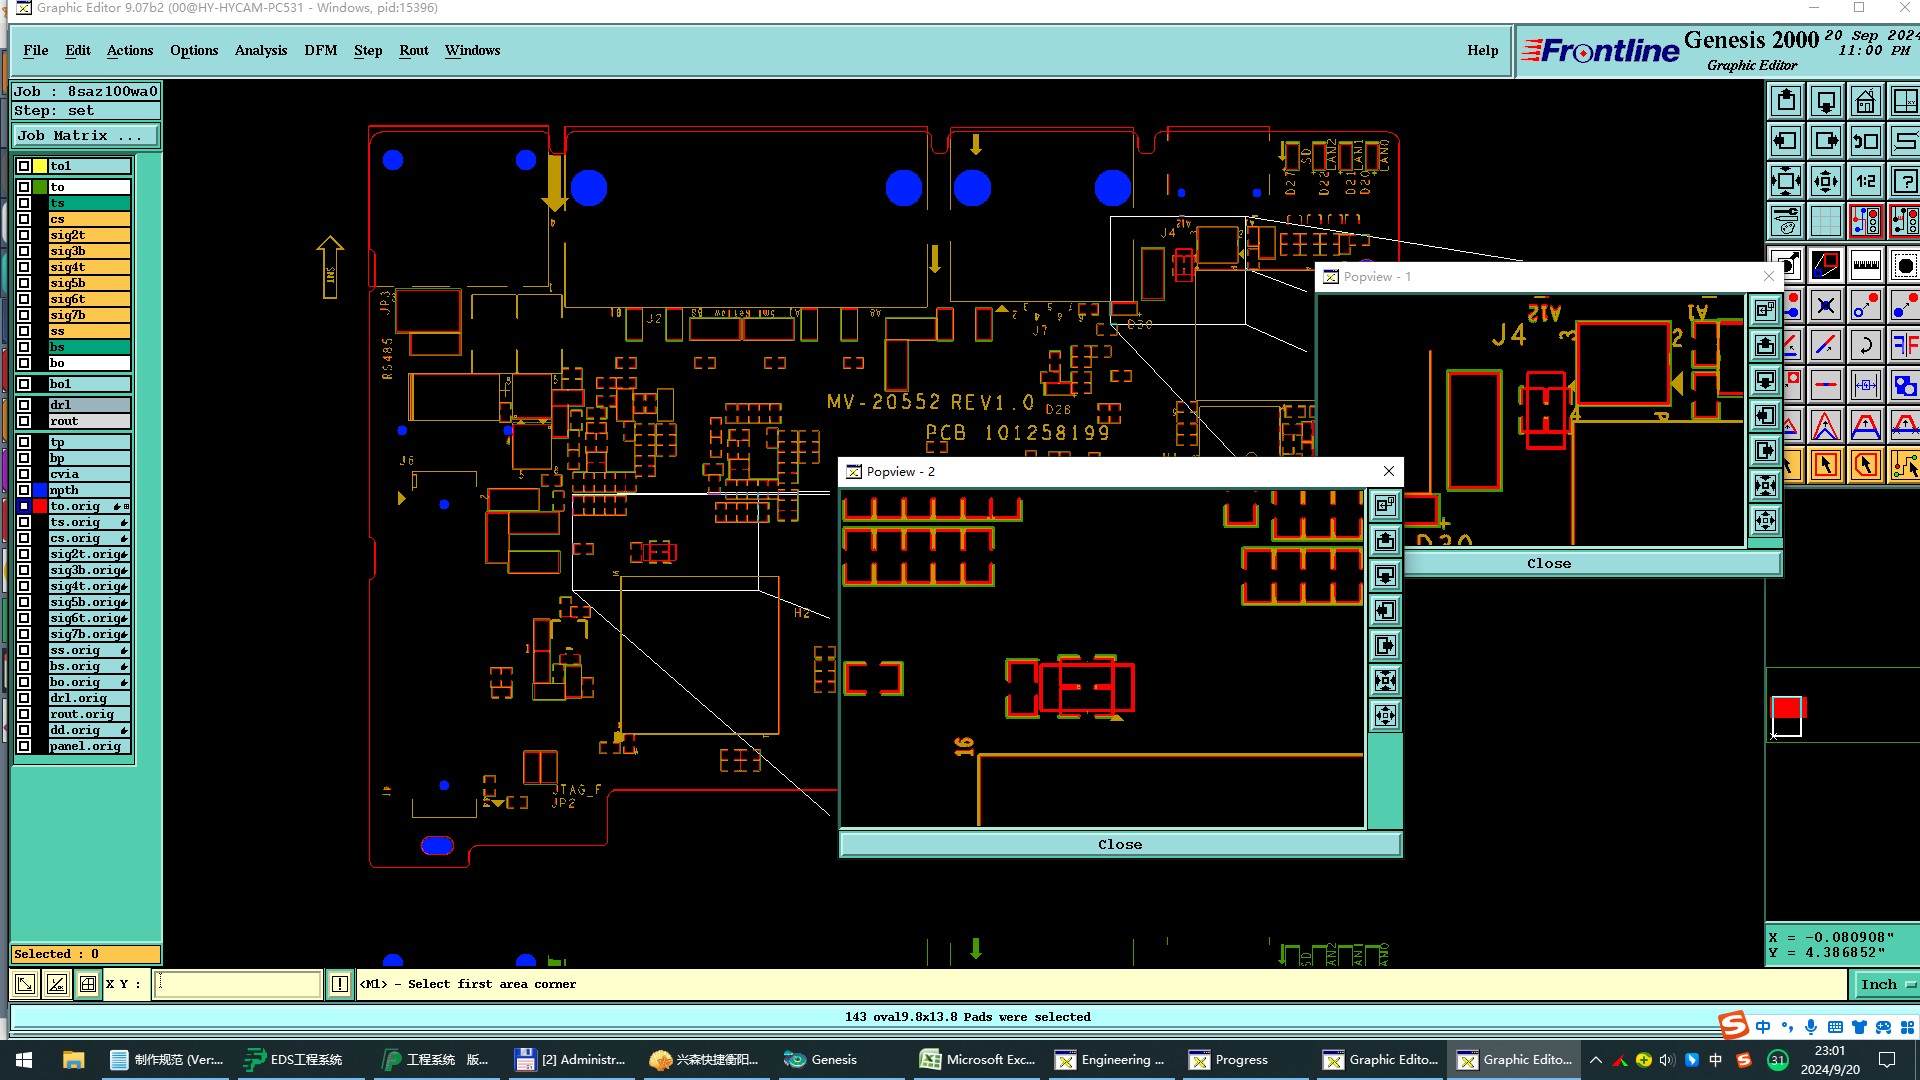Open the DFM menu

tap(320, 50)
